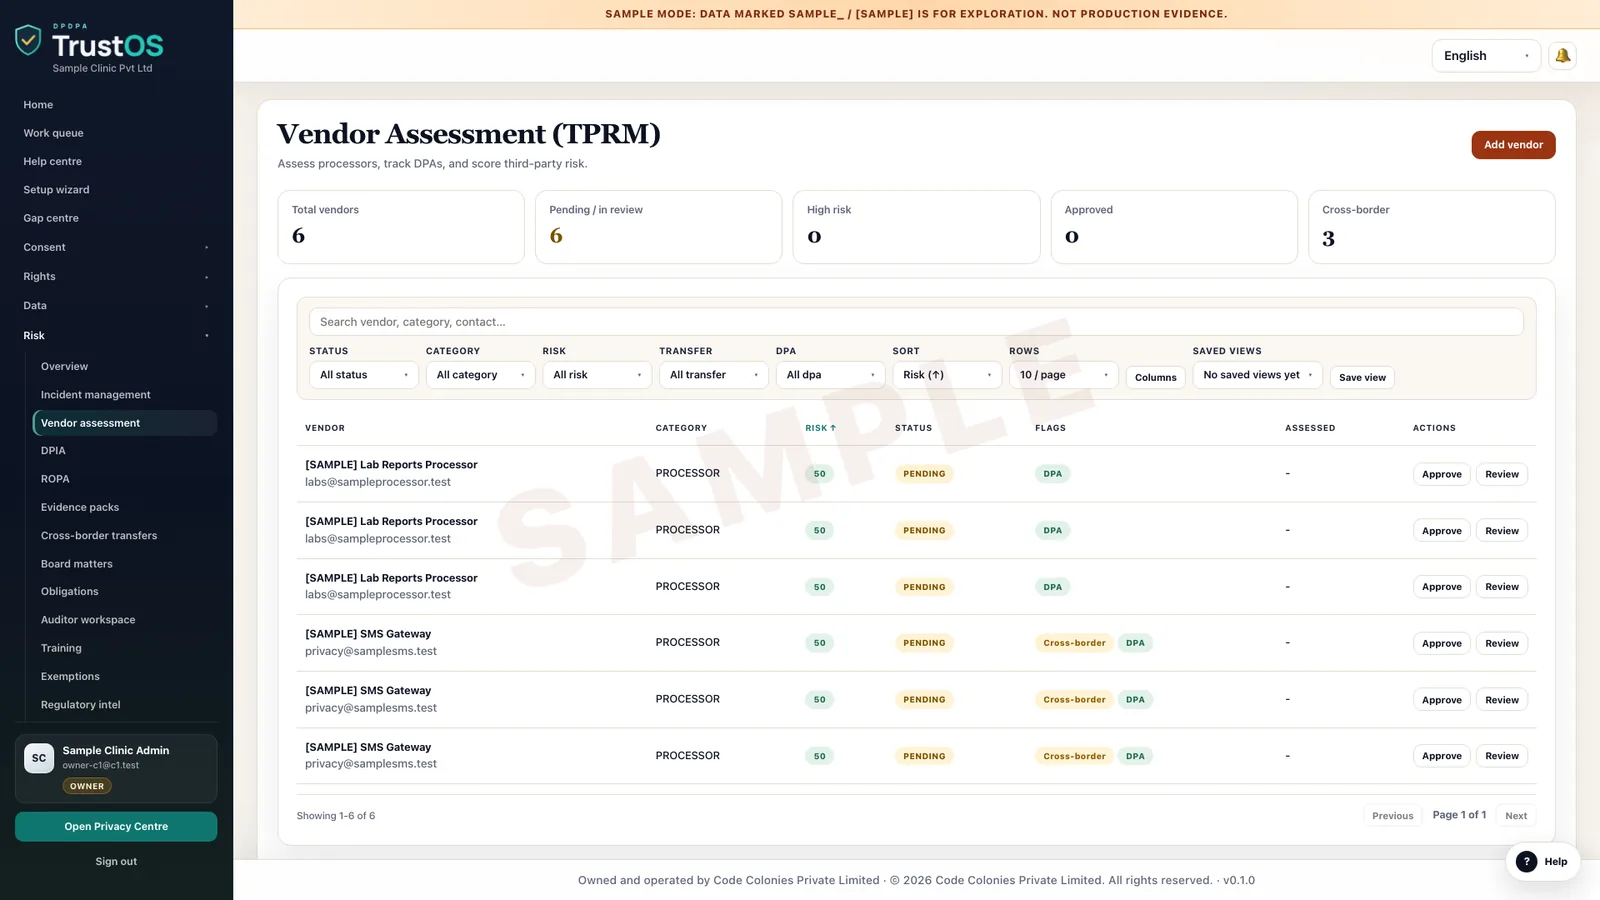Viewport: 1600px width, 900px height.
Task: Click the Add vendor button
Action: pyautogui.click(x=1513, y=145)
